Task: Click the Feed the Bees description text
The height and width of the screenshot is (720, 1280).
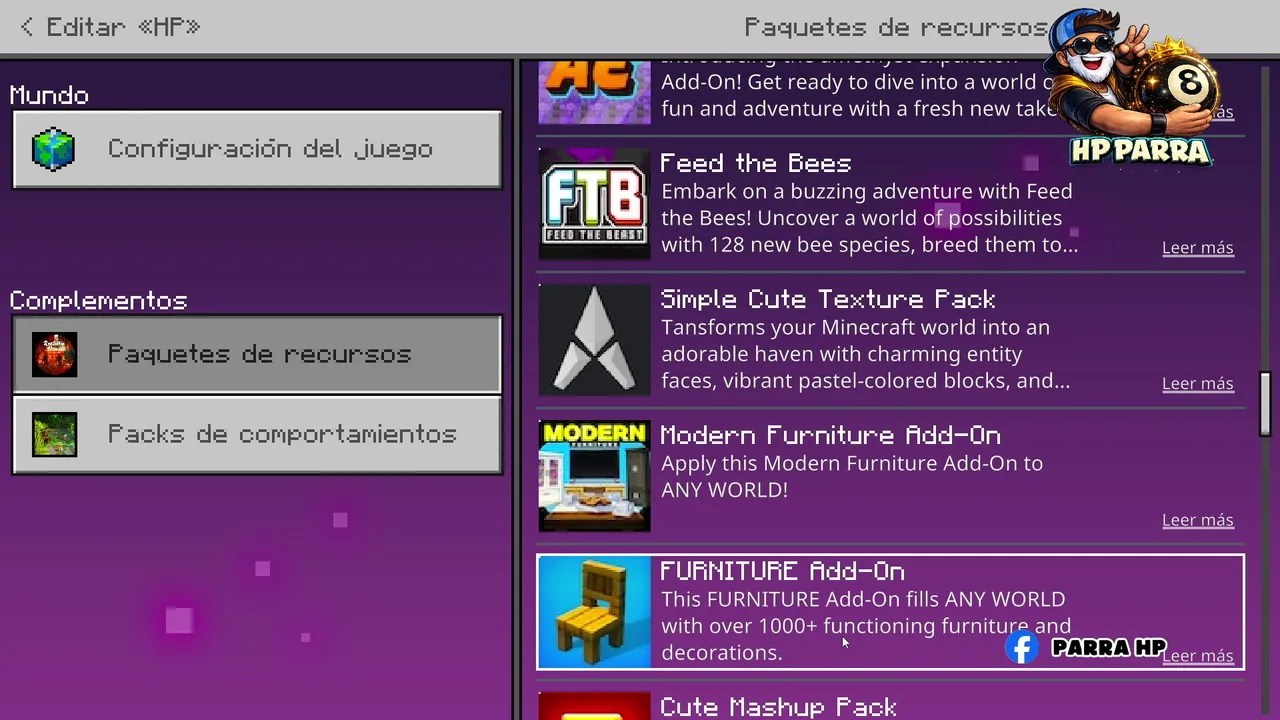Action: [869, 218]
